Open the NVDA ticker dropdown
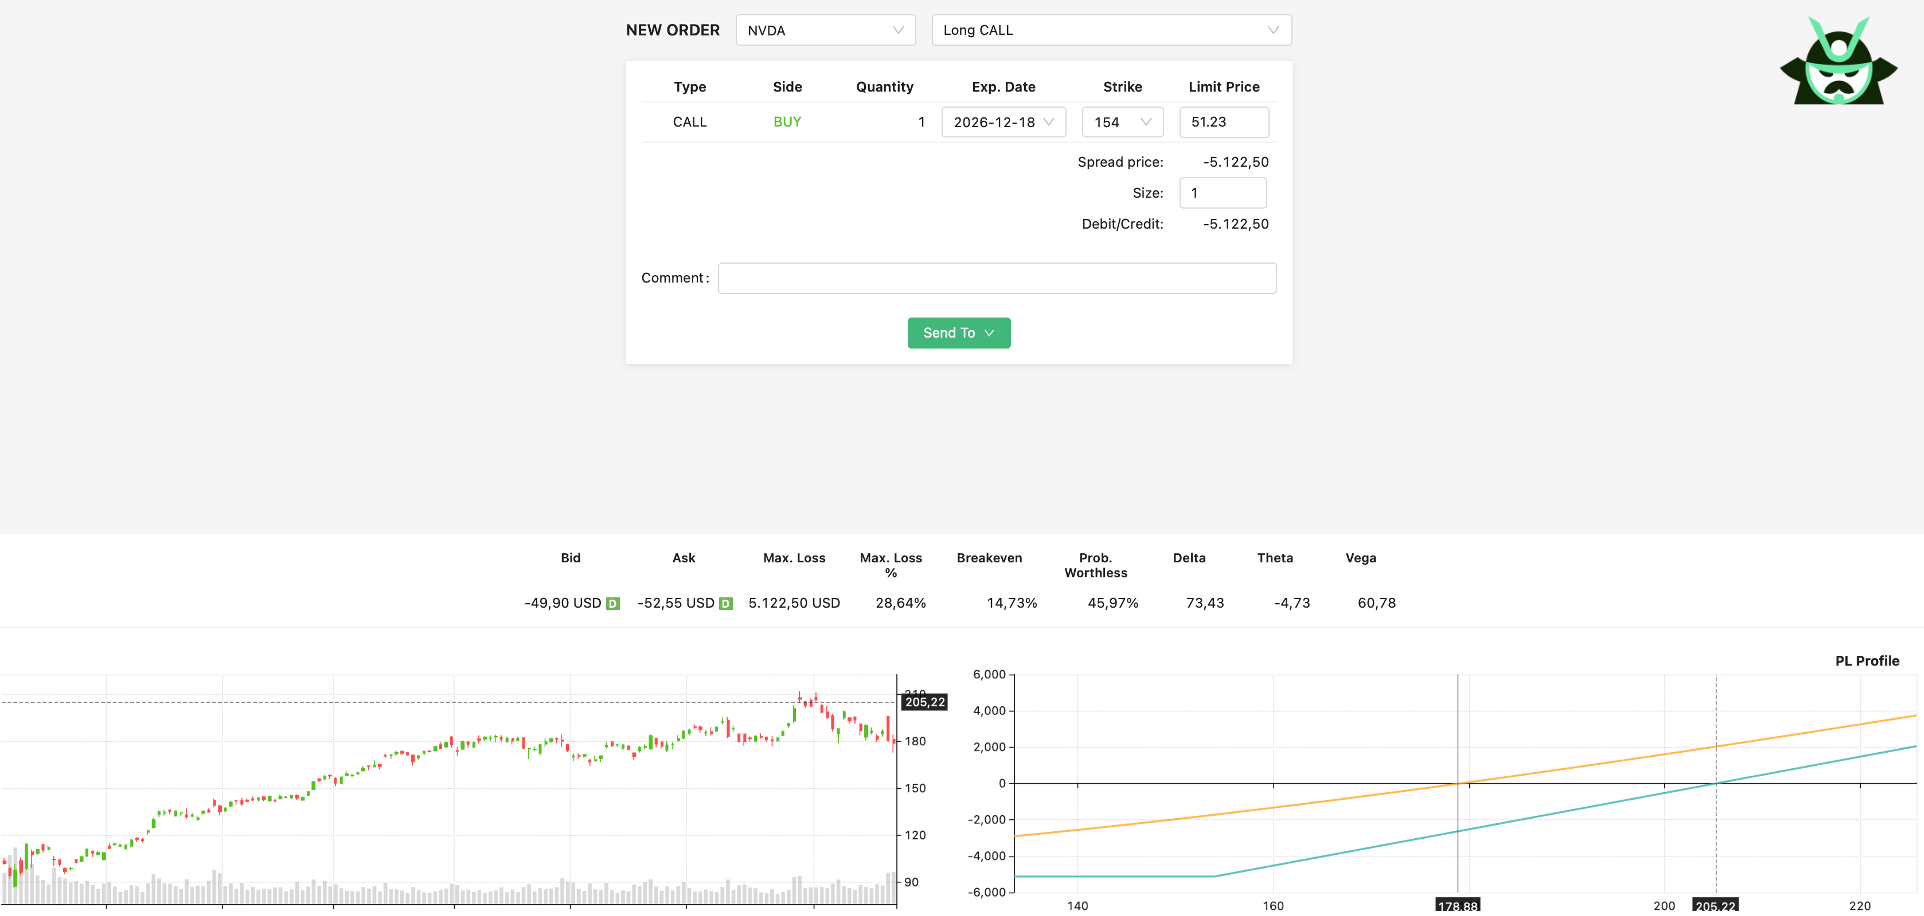The image size is (1924, 916). [x=825, y=30]
